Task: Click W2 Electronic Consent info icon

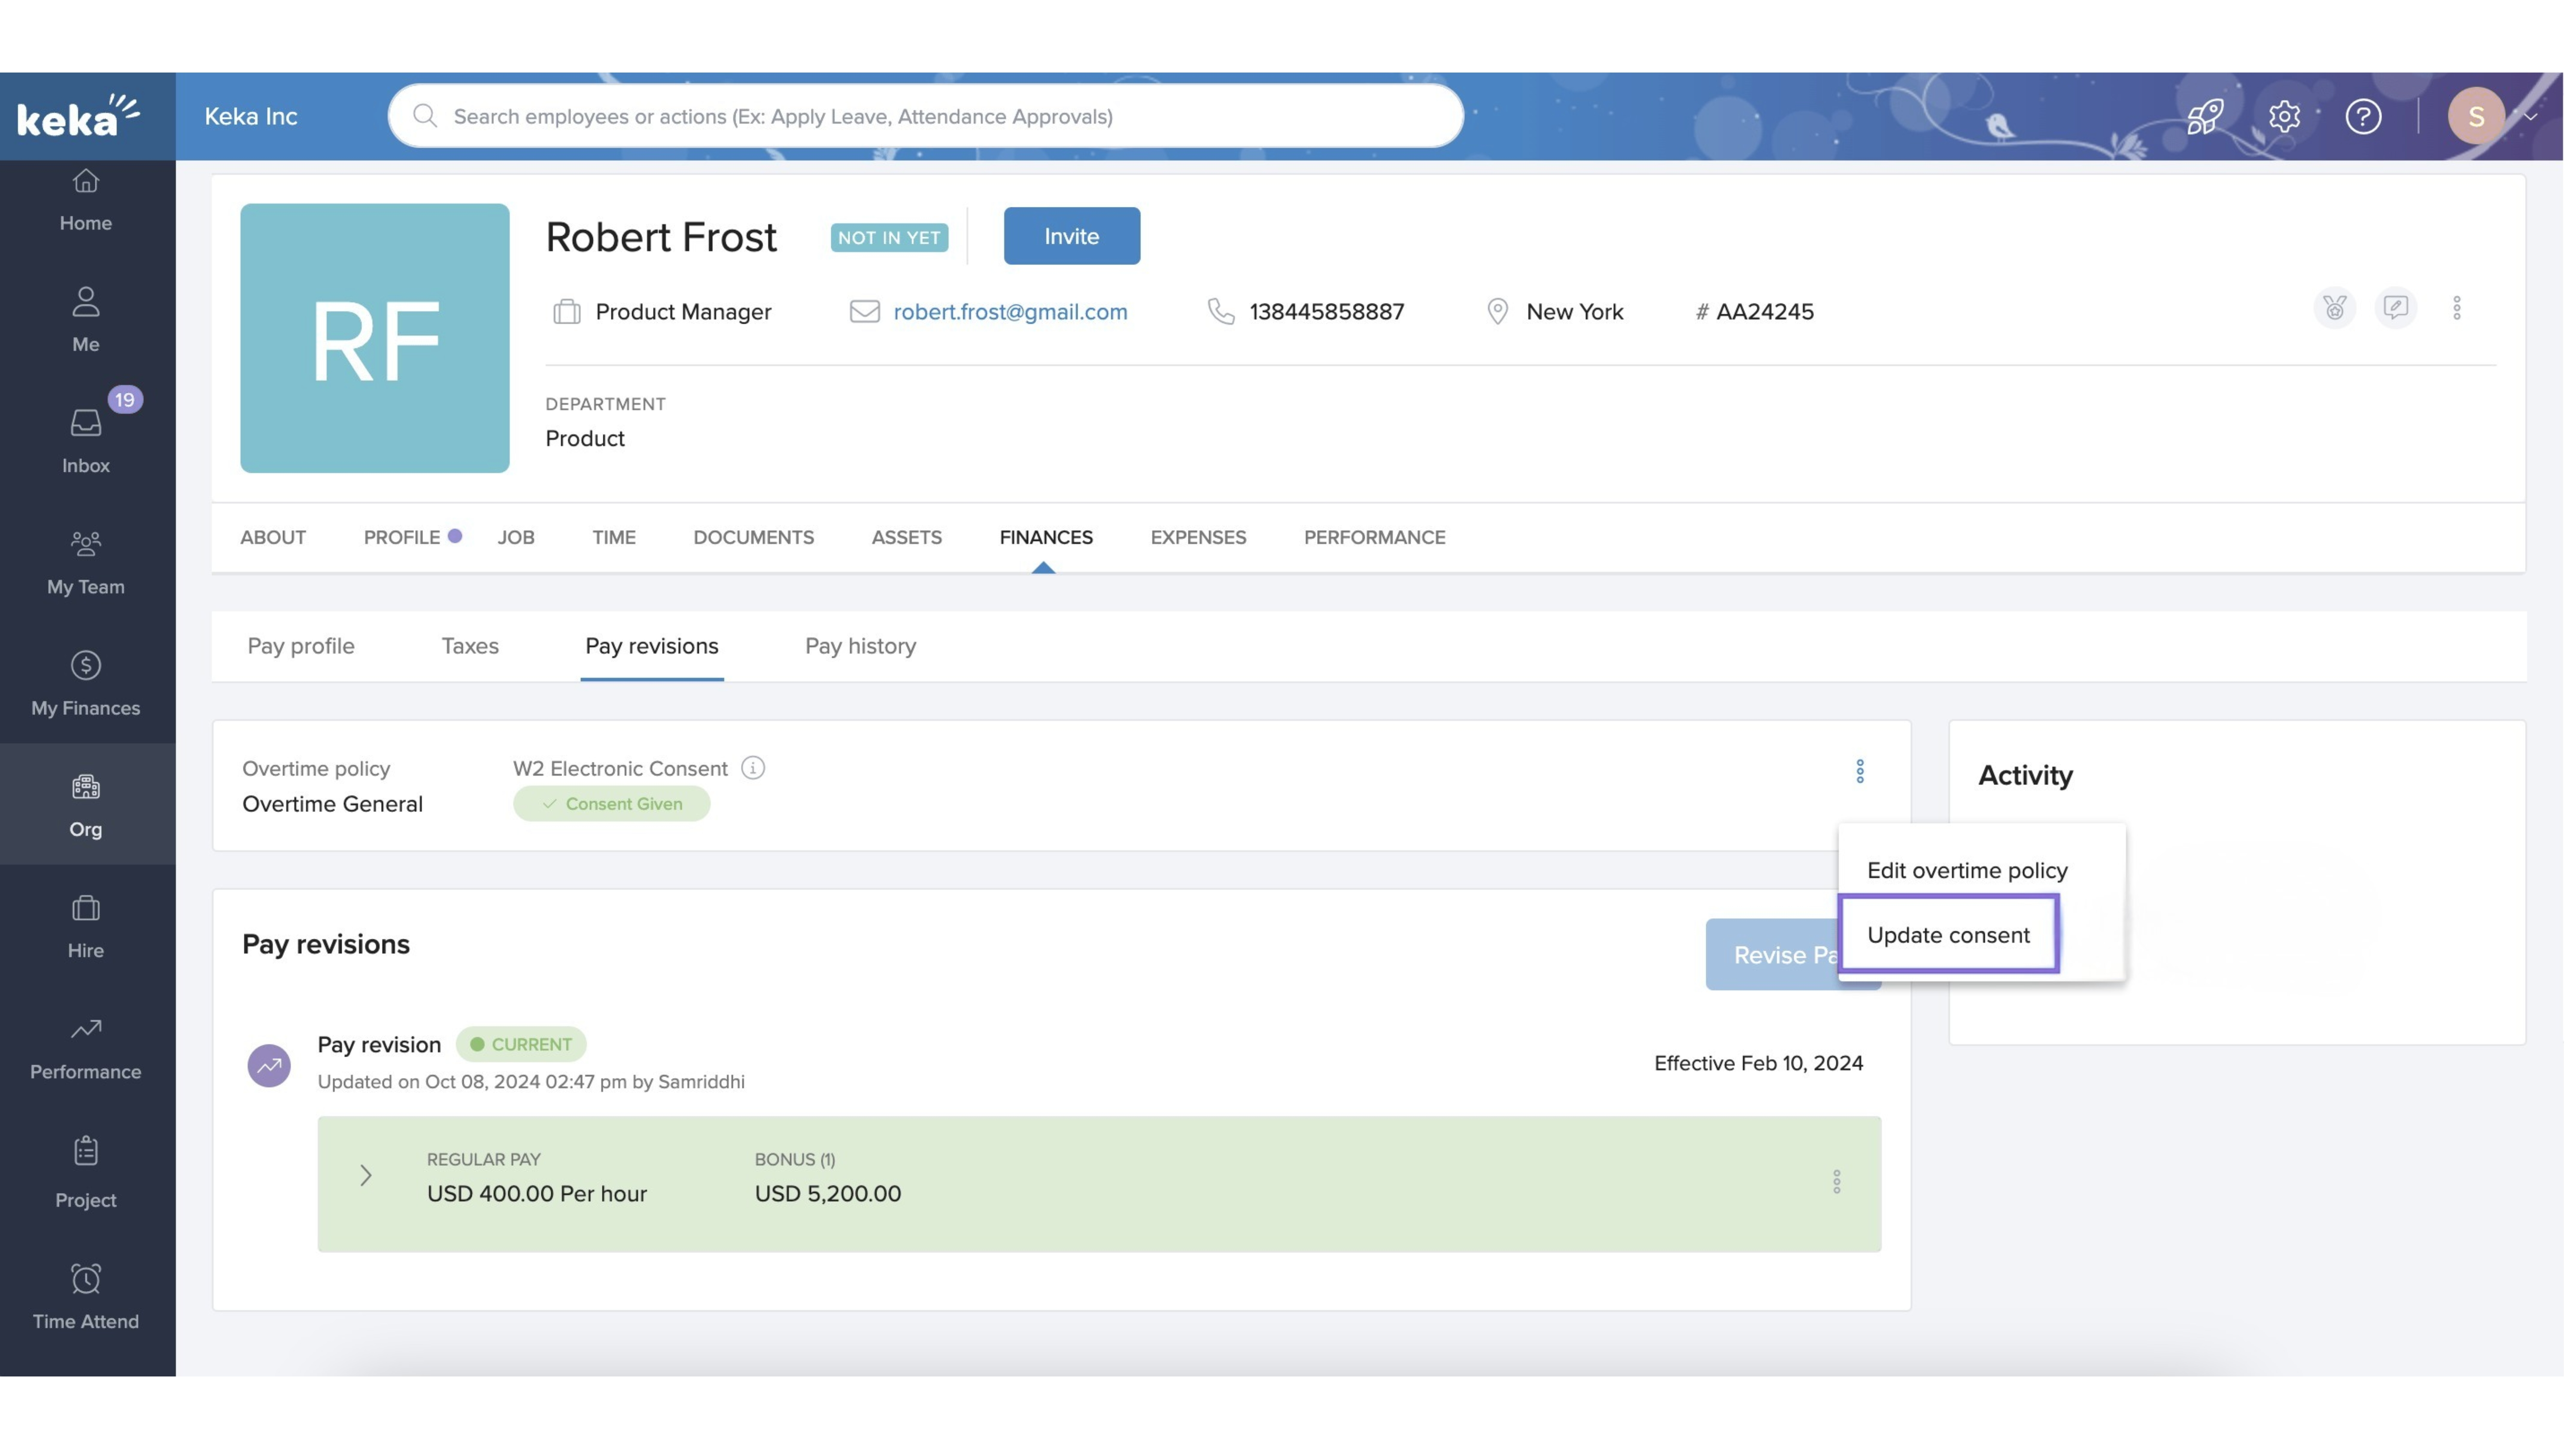Action: pyautogui.click(x=753, y=768)
